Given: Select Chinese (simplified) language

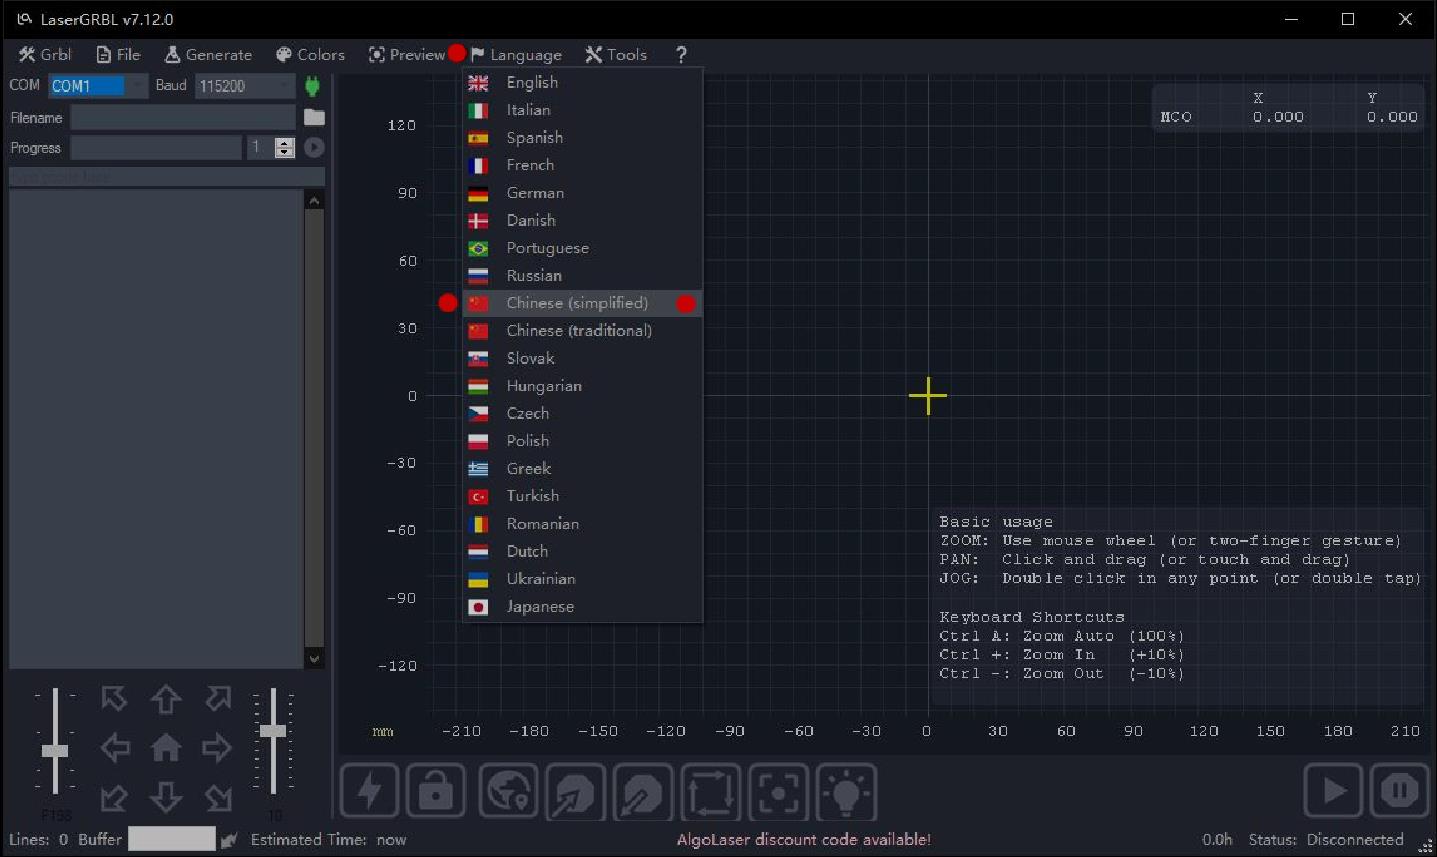Looking at the screenshot, I should click(x=582, y=303).
